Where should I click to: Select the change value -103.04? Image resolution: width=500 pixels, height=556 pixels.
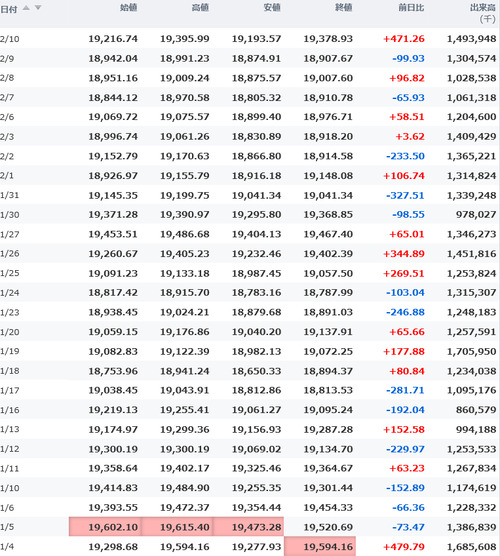click(405, 293)
